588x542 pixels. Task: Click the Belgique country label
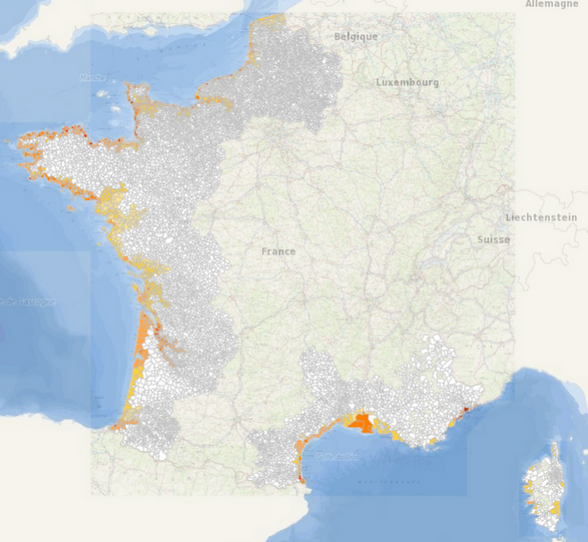356,37
